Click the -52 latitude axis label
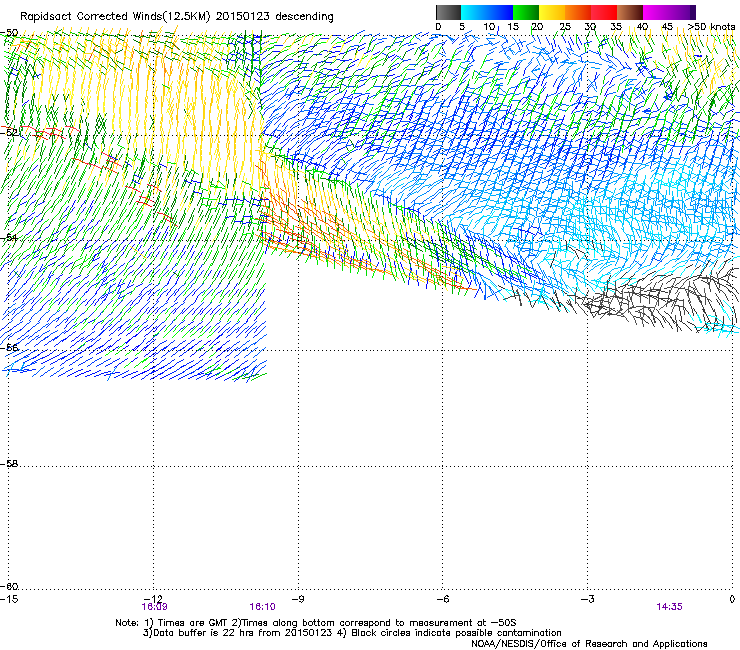 click(x=9, y=133)
